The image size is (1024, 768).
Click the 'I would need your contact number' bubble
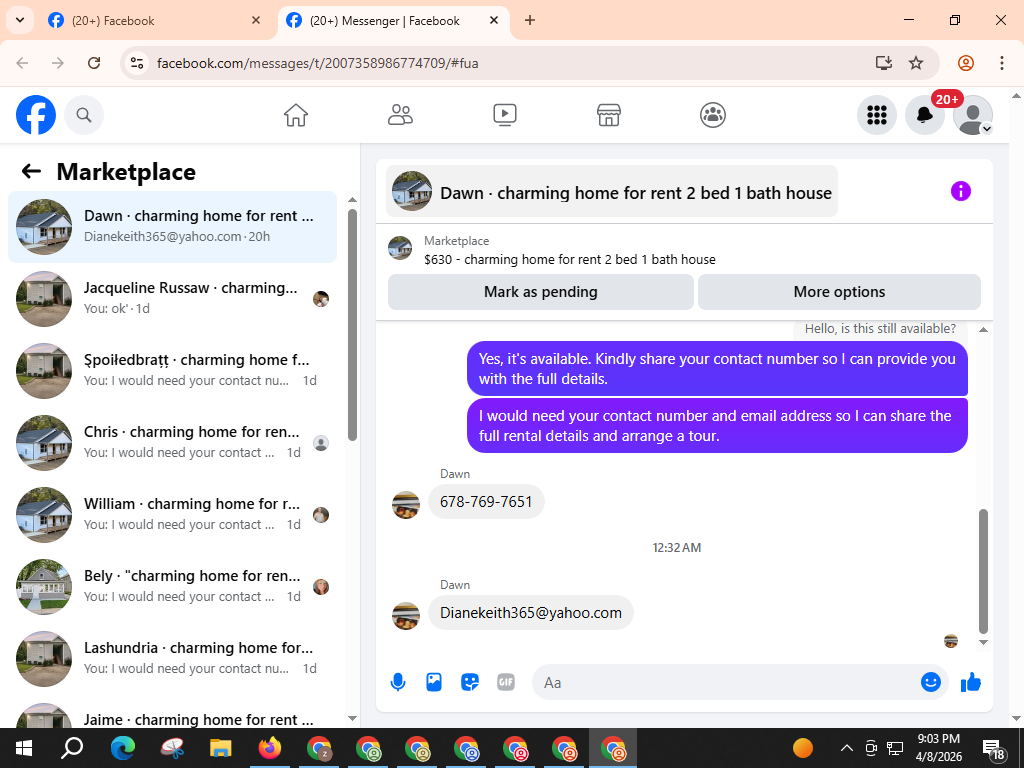(717, 425)
